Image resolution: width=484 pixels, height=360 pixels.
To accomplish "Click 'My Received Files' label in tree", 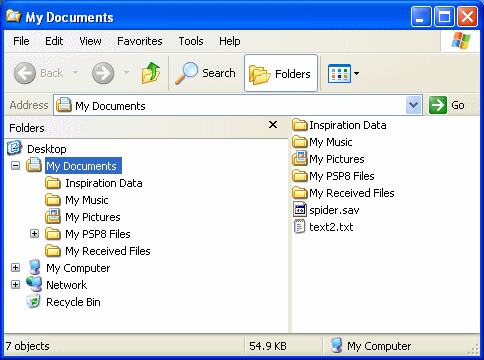I will 108,251.
